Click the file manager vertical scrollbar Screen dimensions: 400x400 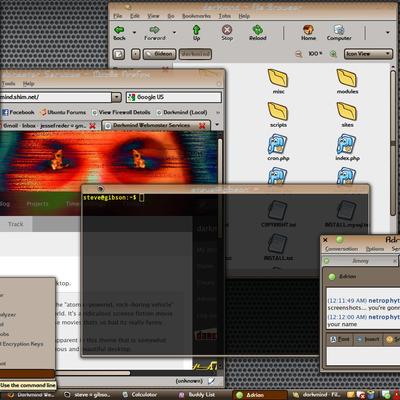(393, 143)
